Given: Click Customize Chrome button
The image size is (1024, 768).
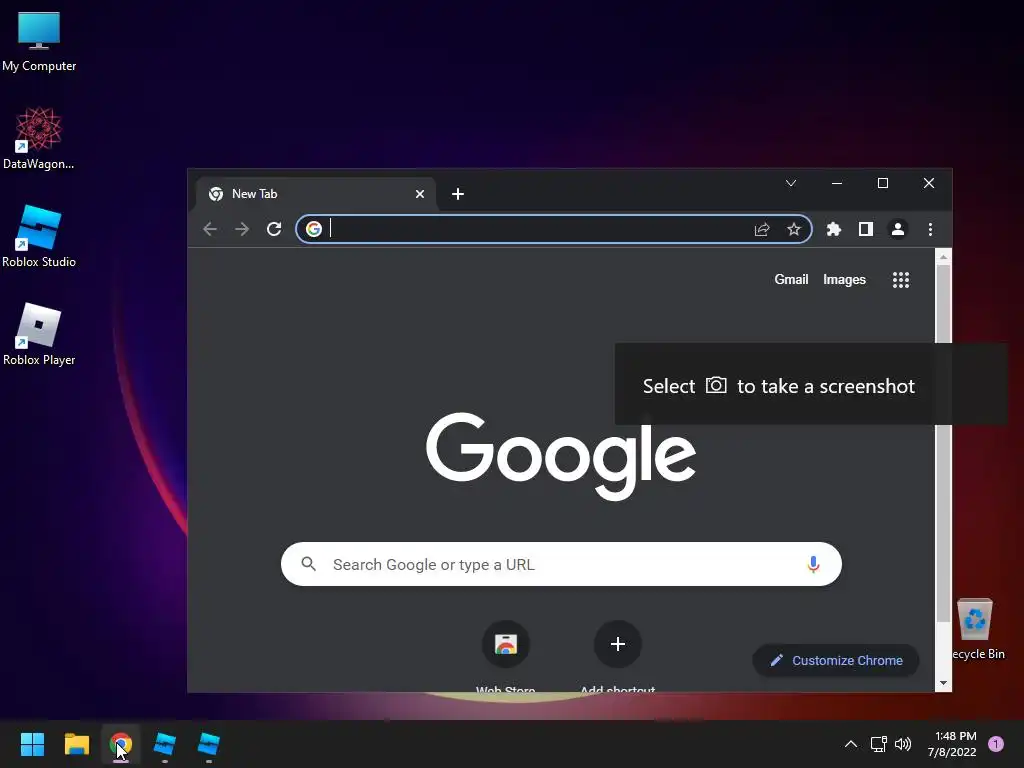Looking at the screenshot, I should (x=836, y=660).
